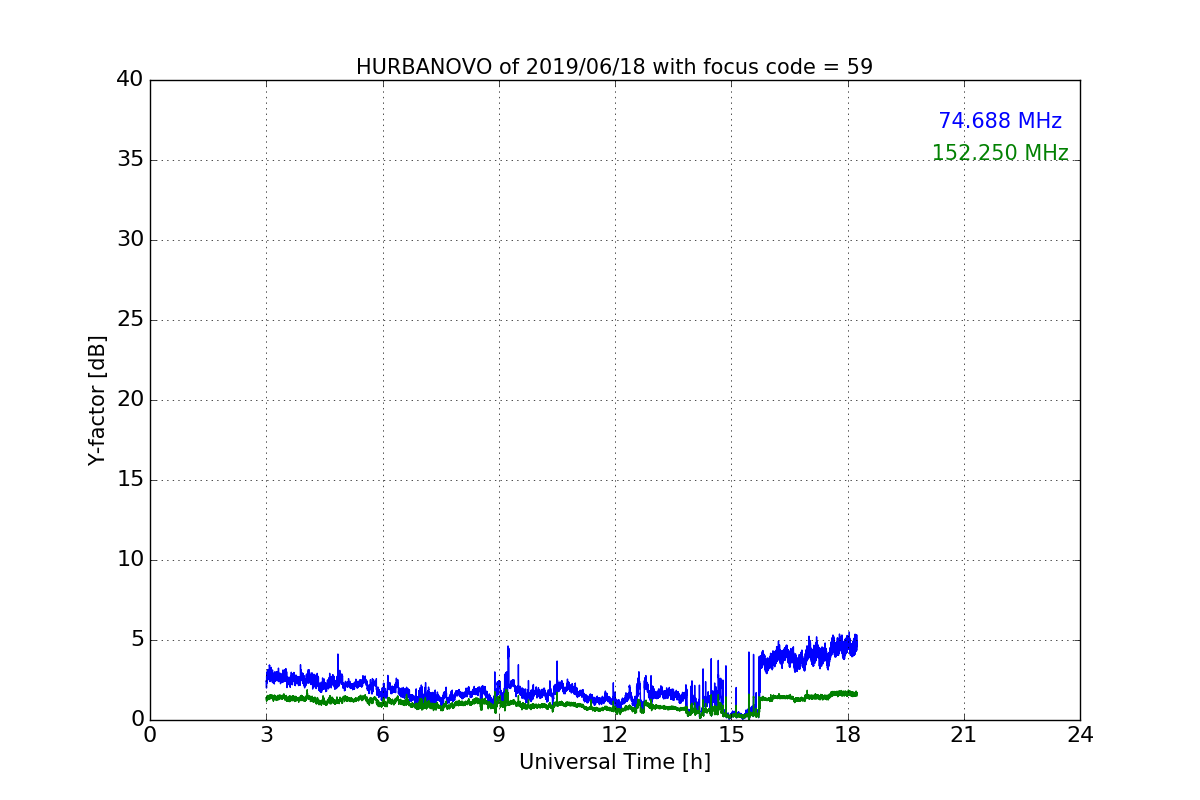Click x-axis tick label 9
Screen dimensions: 1200x800
[499, 735]
